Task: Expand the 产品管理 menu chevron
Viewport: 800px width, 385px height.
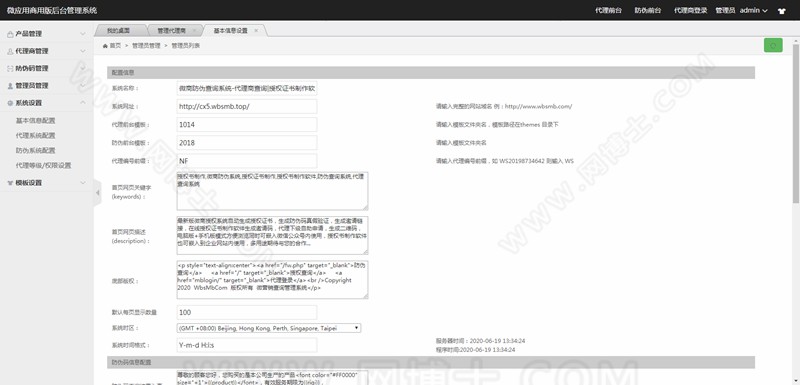Action: 83,34
